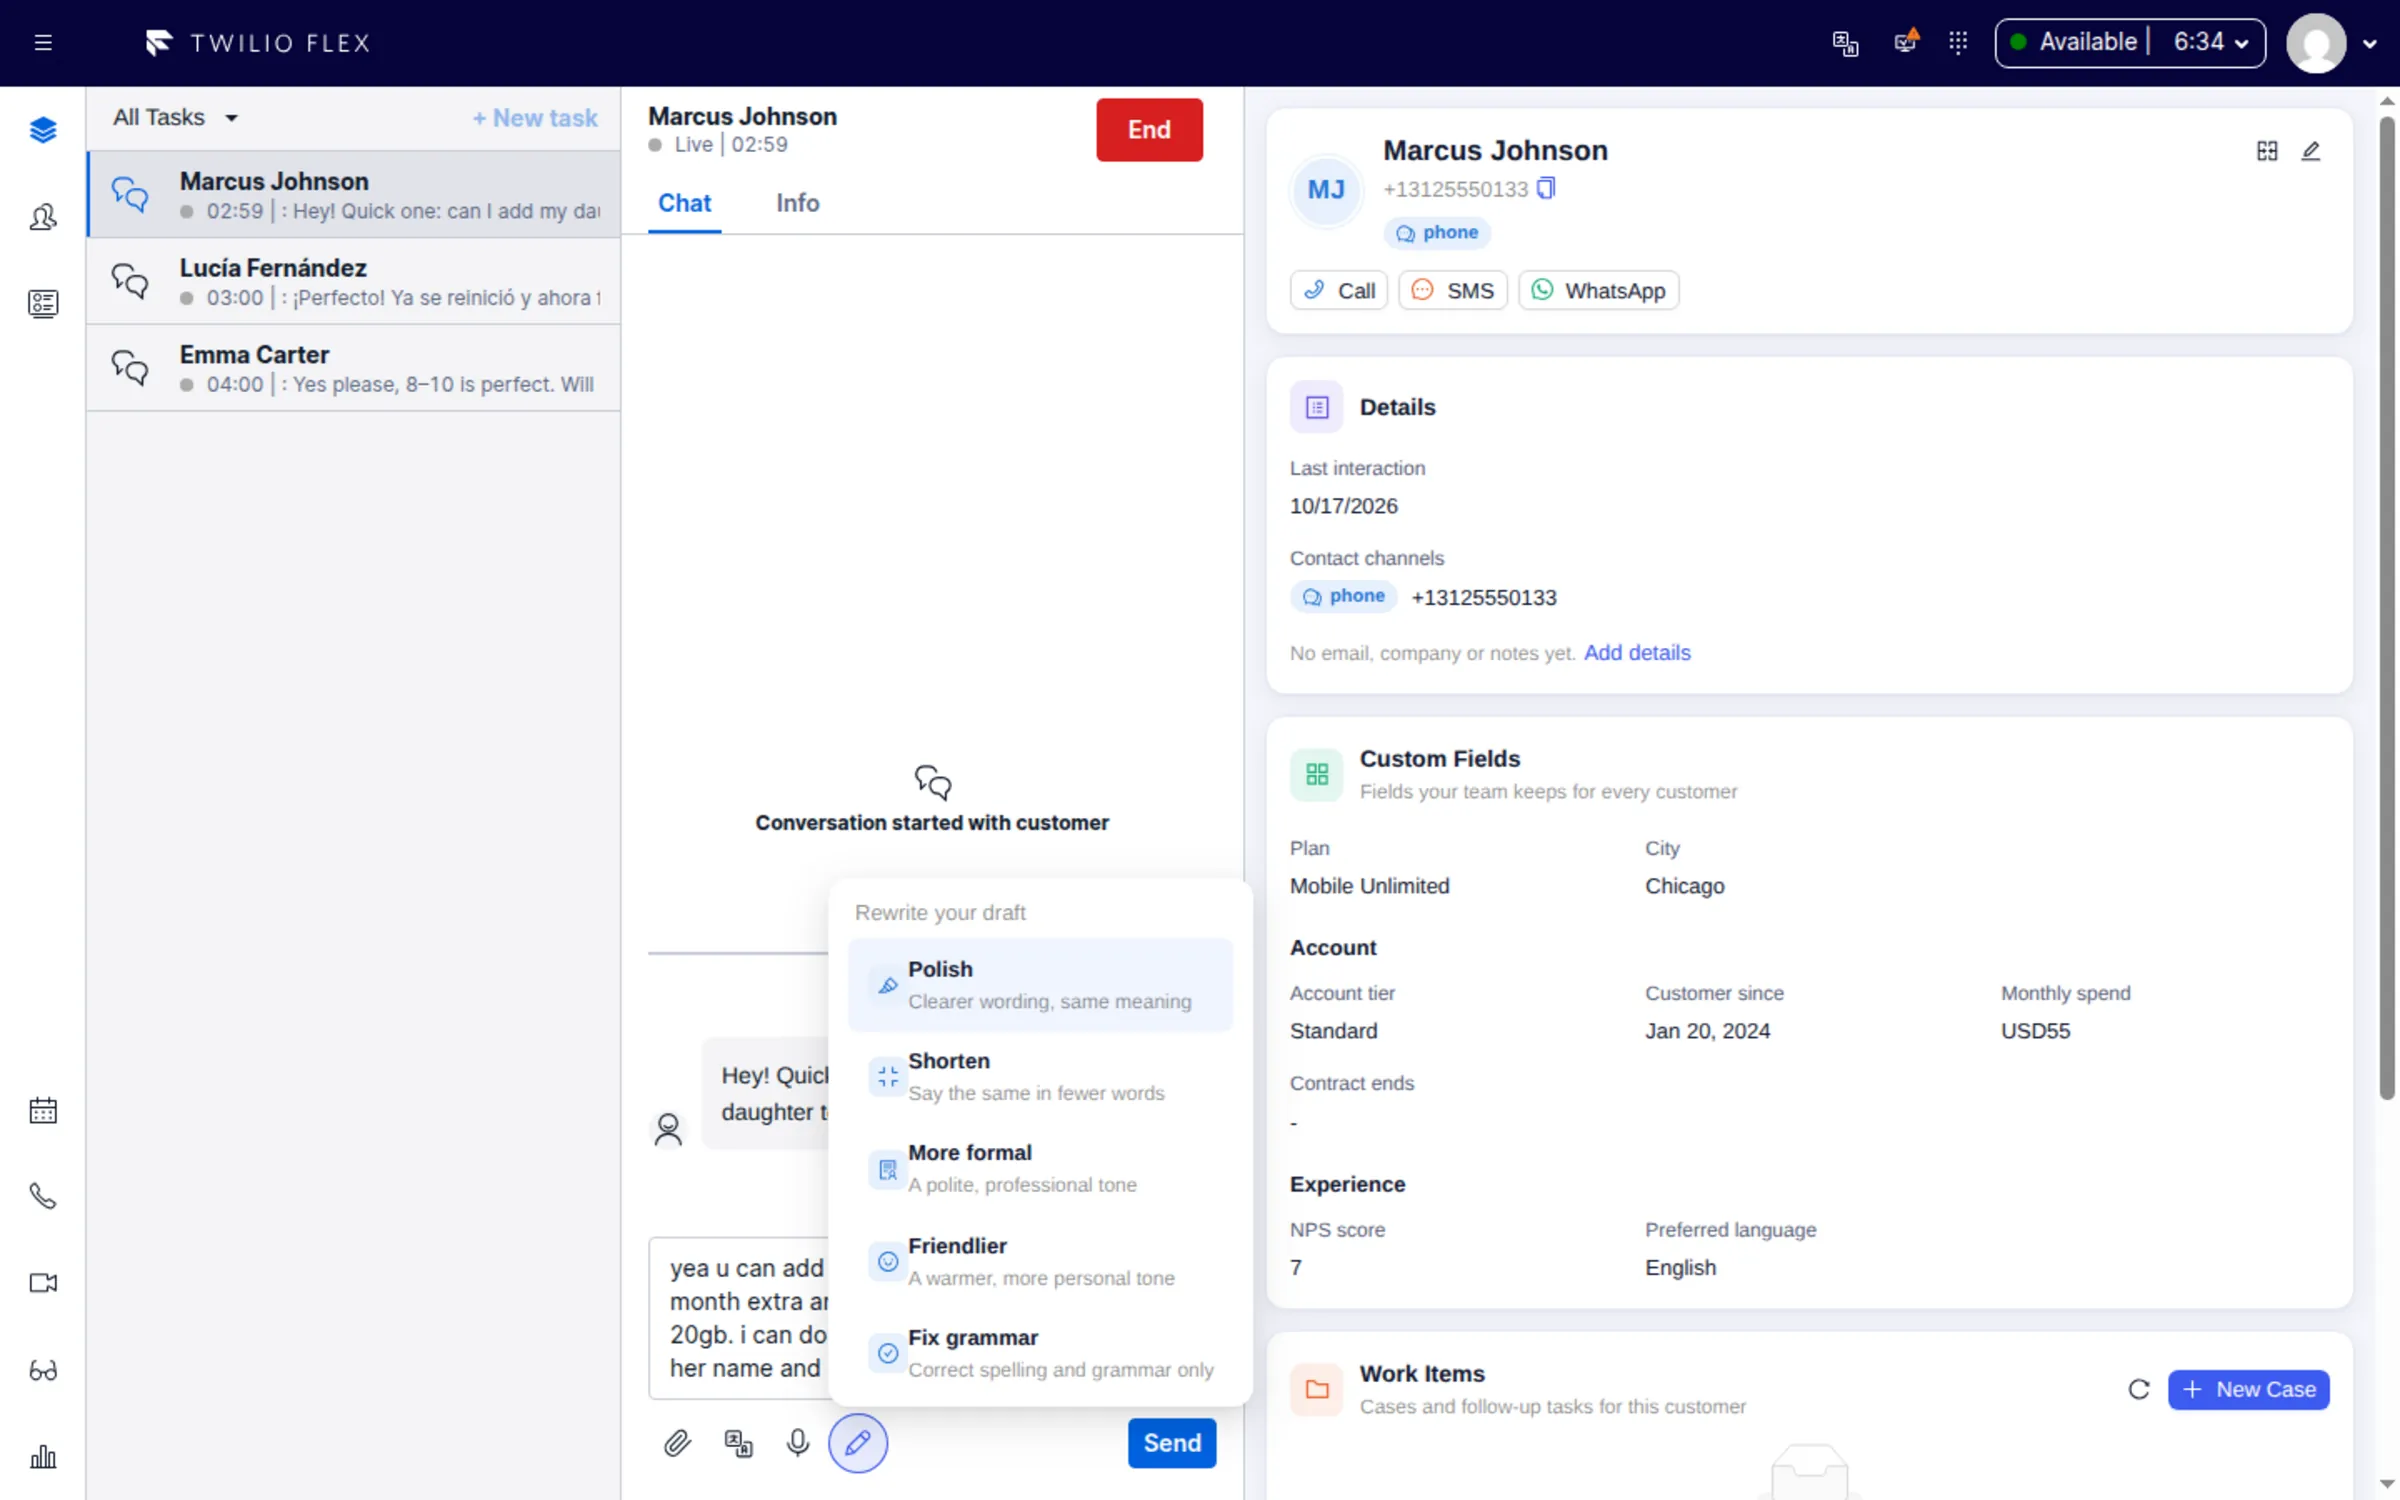Click the layout grid icon in the contact card
The height and width of the screenshot is (1500, 2400).
click(2267, 151)
